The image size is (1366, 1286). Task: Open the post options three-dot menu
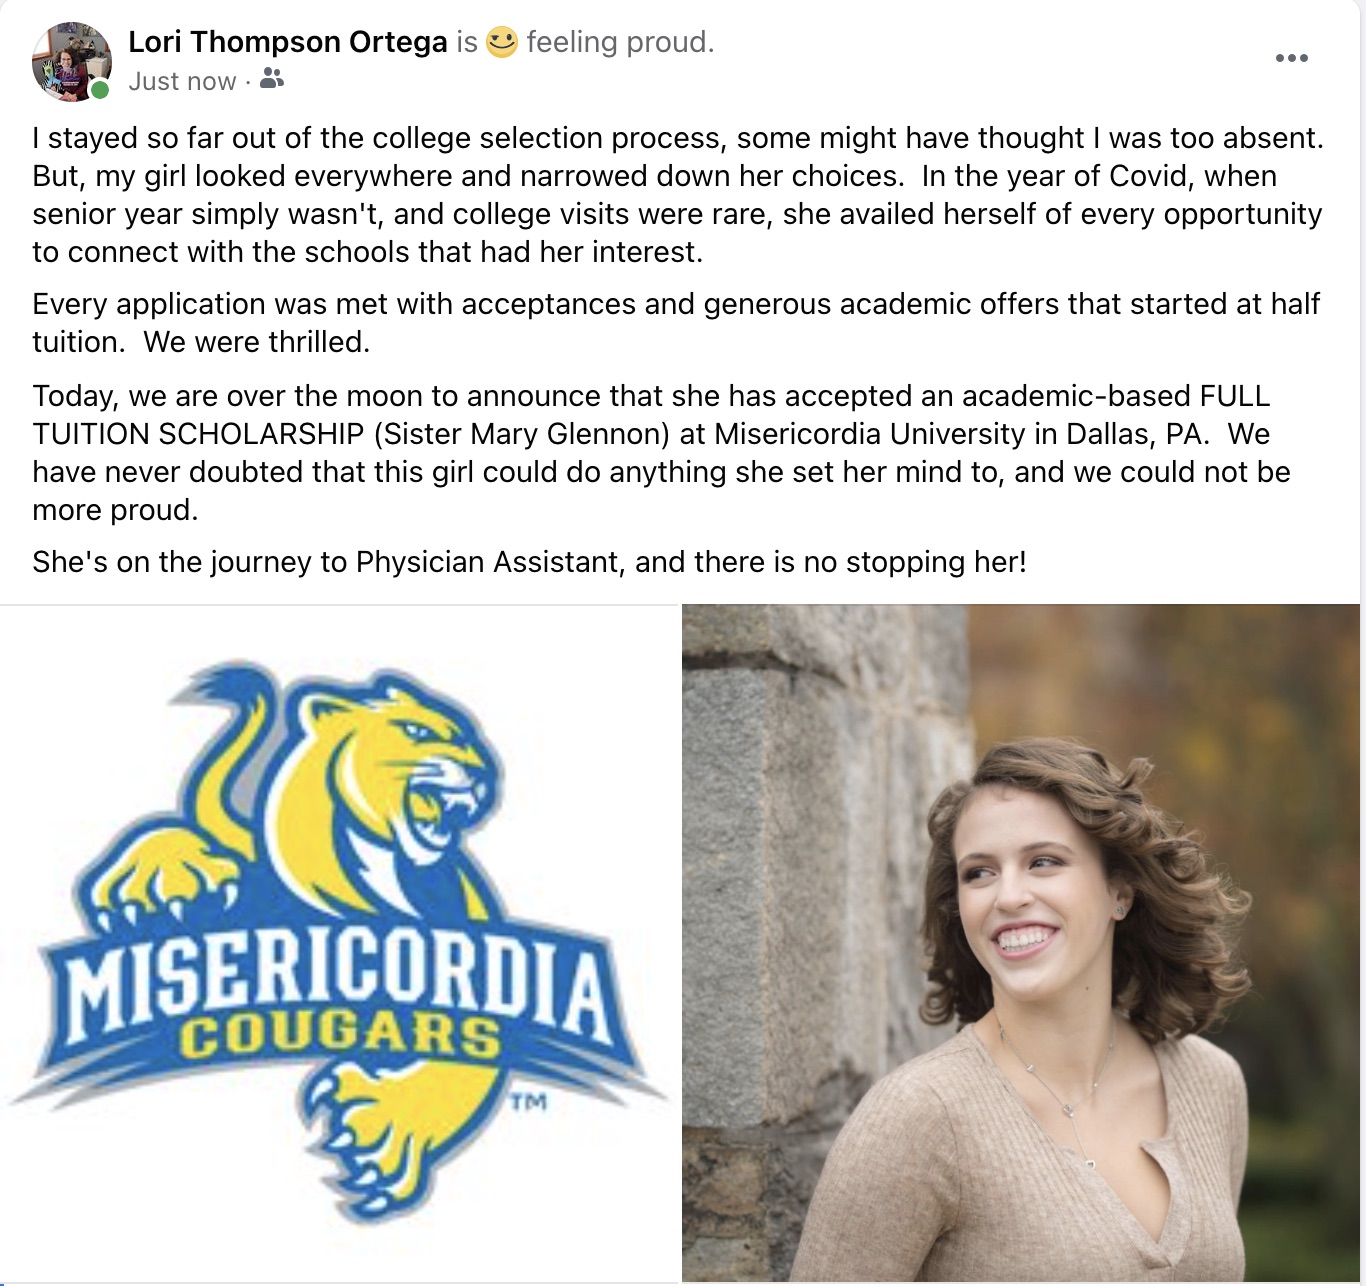(1291, 58)
